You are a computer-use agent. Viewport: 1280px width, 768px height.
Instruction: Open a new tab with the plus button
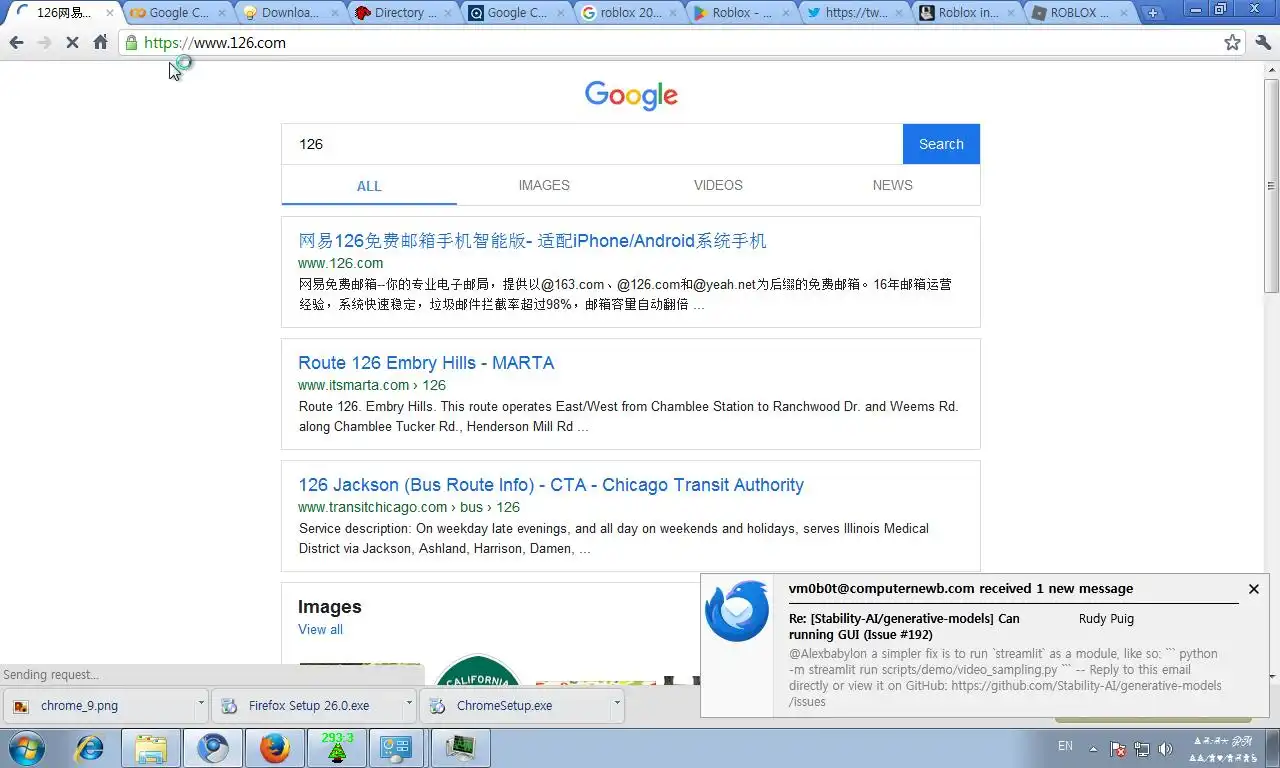point(1153,13)
